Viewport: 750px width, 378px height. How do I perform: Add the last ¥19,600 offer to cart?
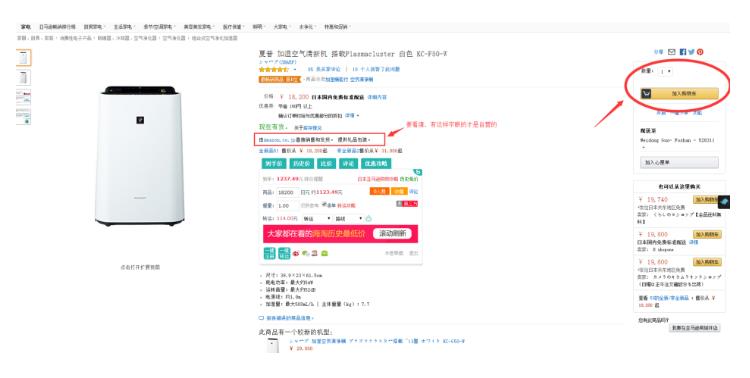[x=707, y=262]
